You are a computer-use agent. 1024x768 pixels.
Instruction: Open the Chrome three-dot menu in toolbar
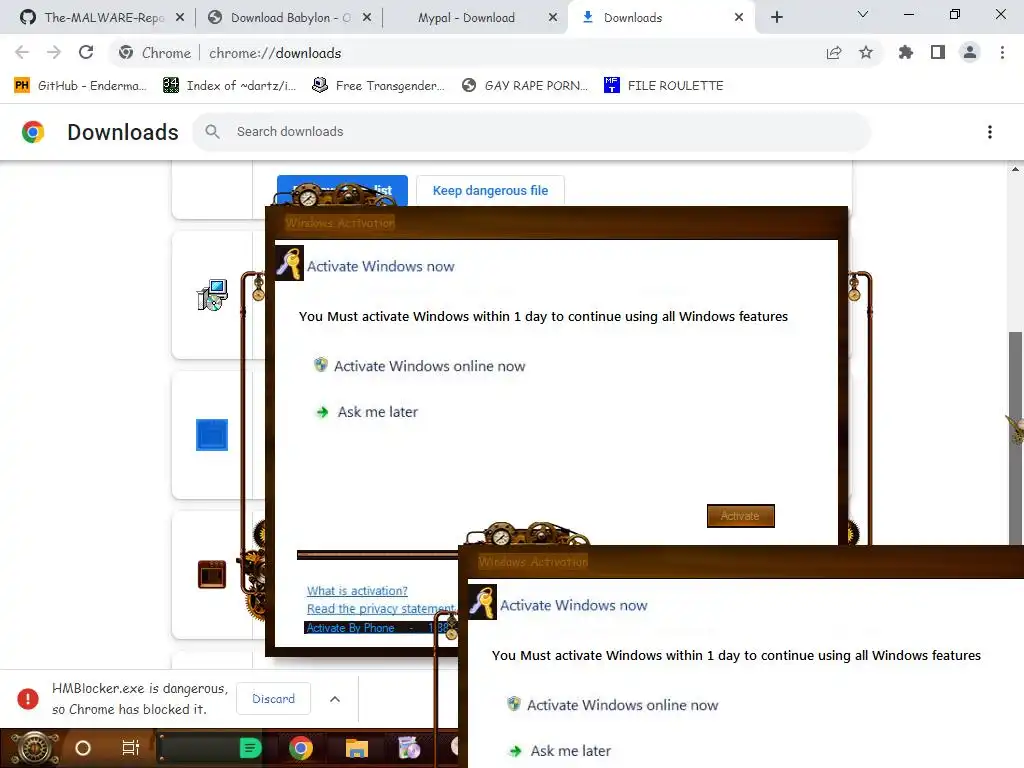pos(1002,52)
